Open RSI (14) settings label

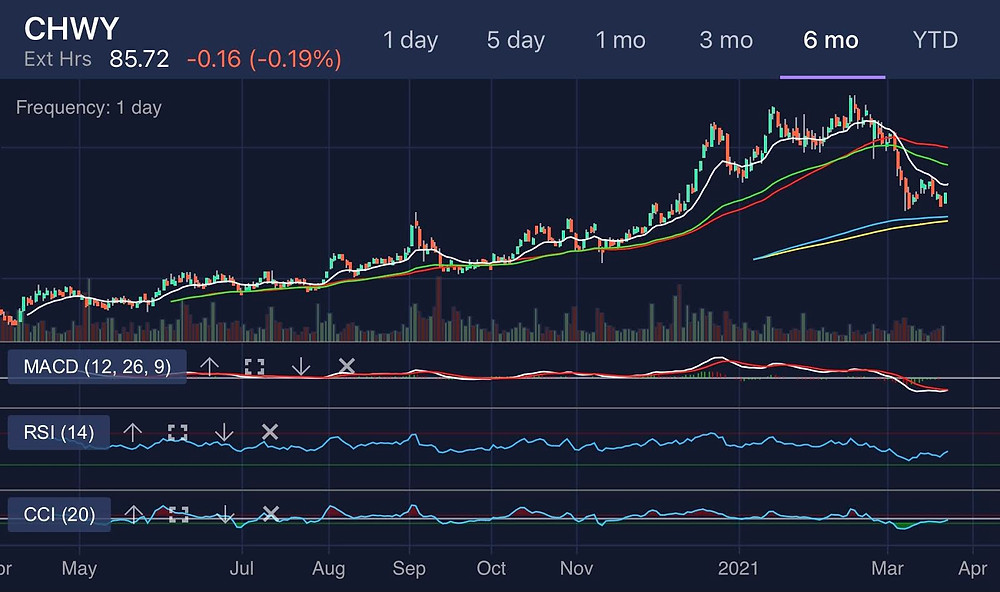(59, 433)
